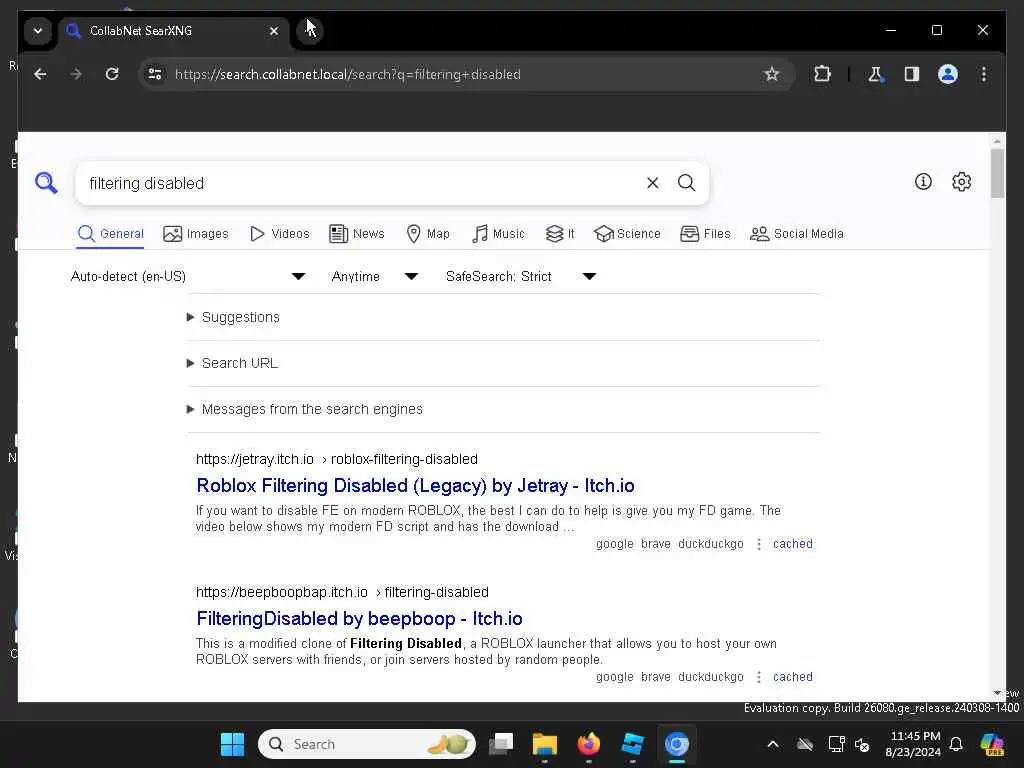Open cached link for the beepboop result

pos(793,677)
